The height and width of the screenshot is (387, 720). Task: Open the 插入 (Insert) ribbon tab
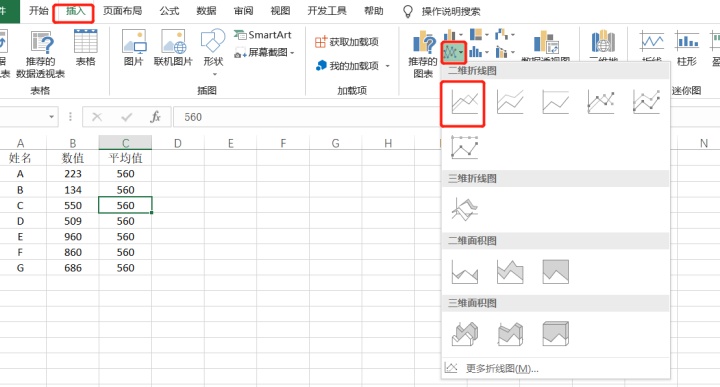coord(75,11)
